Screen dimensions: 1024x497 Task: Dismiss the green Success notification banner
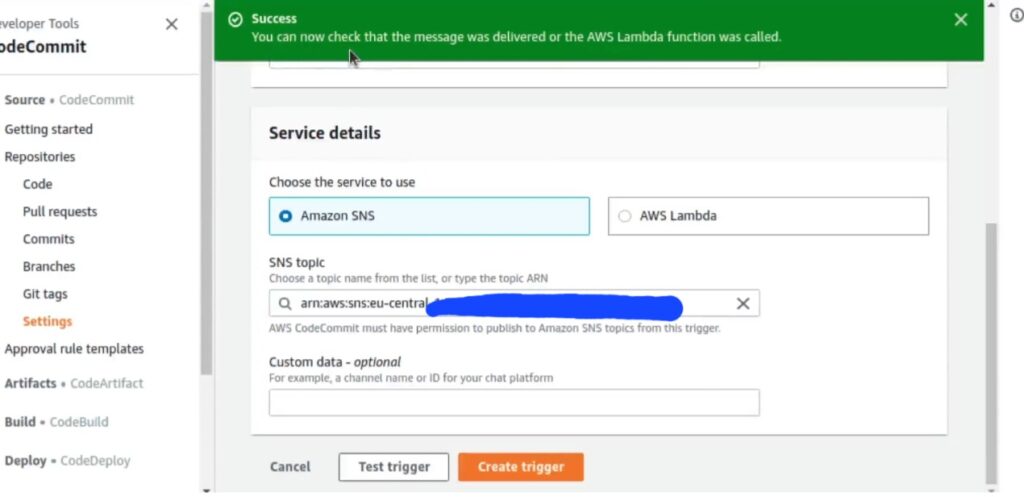(960, 20)
